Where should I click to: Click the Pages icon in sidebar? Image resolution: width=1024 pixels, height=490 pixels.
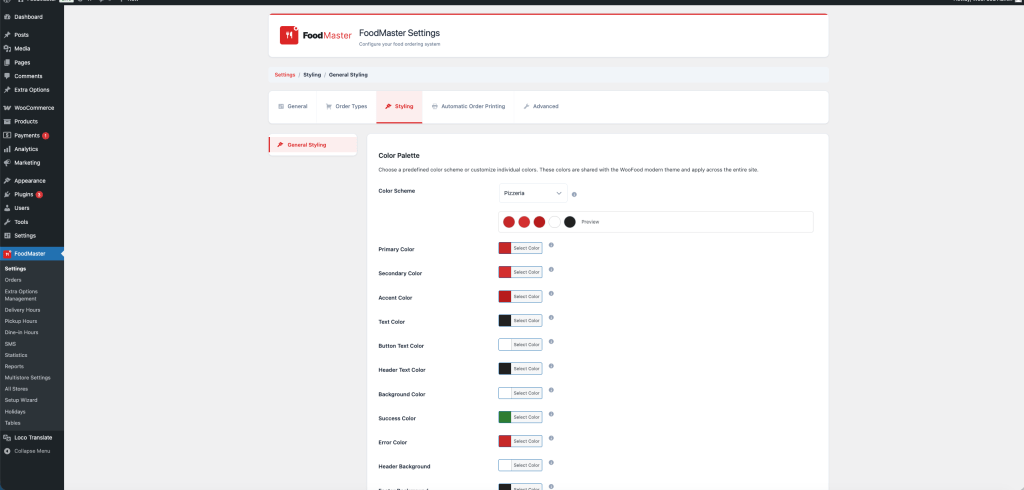pyautogui.click(x=7, y=63)
